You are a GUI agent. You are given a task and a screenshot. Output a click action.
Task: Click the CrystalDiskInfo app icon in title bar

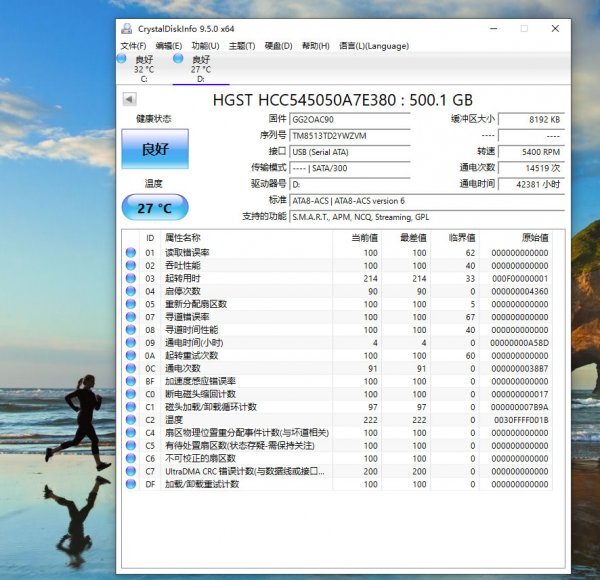pos(127,28)
